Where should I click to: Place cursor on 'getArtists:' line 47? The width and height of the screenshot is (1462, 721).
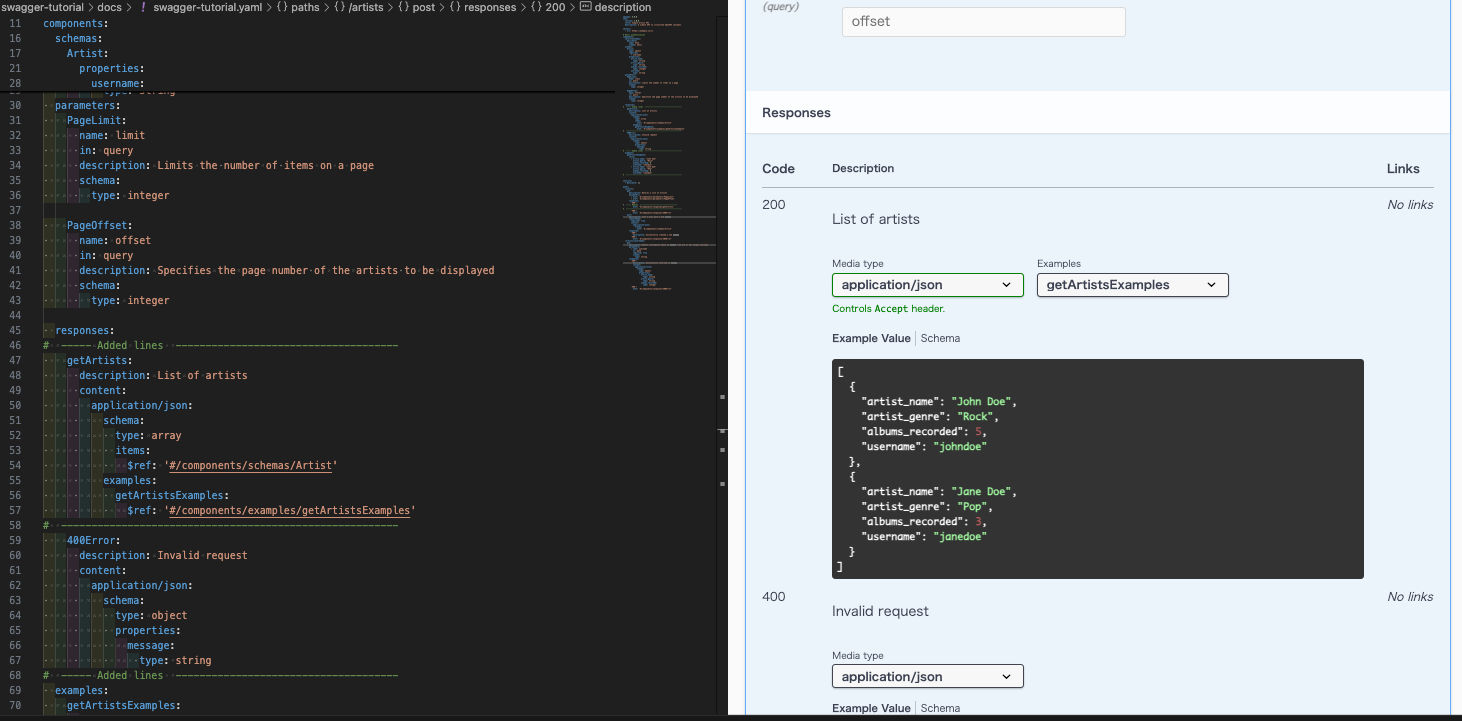tap(99, 360)
